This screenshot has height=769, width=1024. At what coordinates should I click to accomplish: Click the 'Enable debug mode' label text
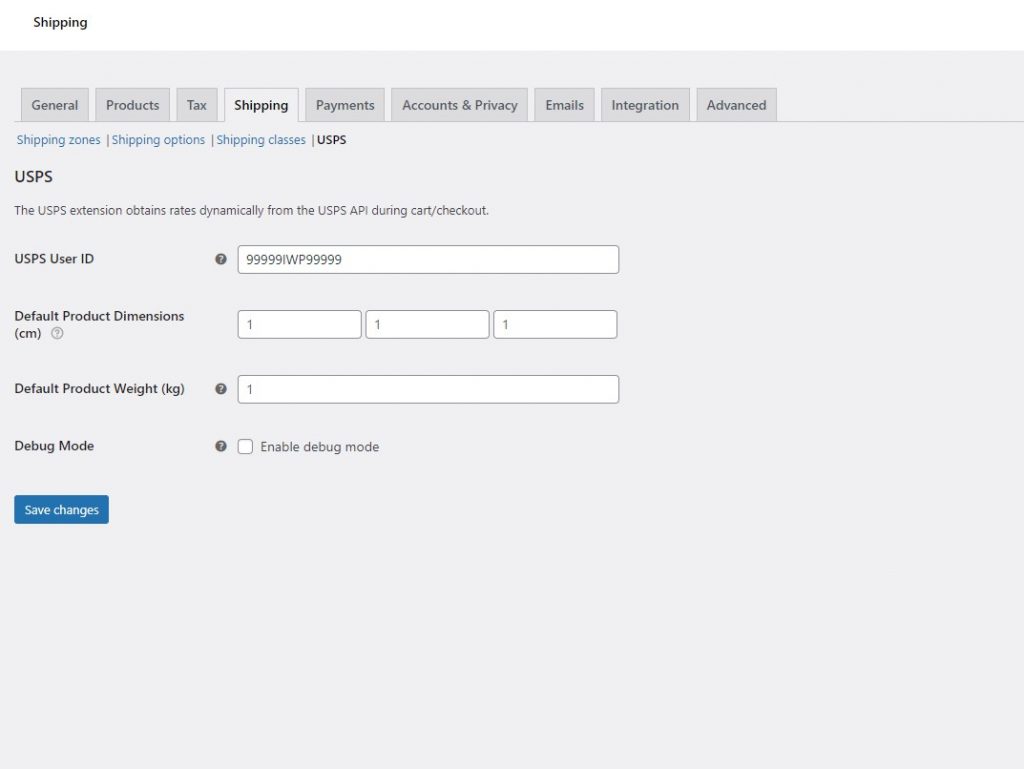320,447
